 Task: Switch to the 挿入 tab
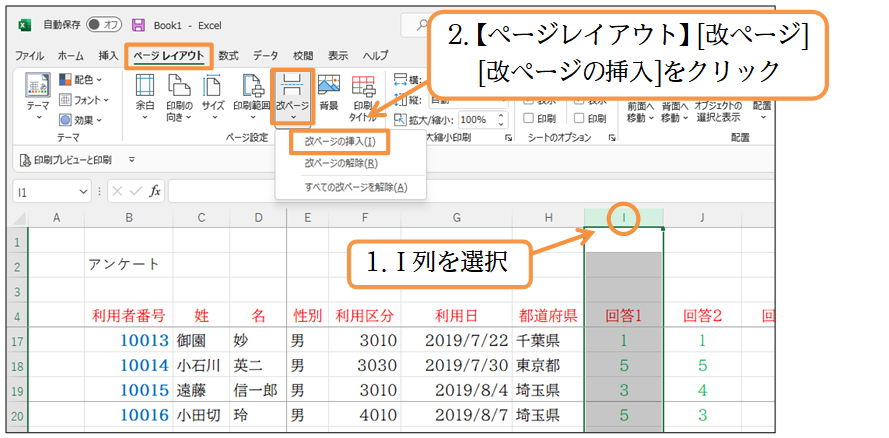(x=108, y=56)
